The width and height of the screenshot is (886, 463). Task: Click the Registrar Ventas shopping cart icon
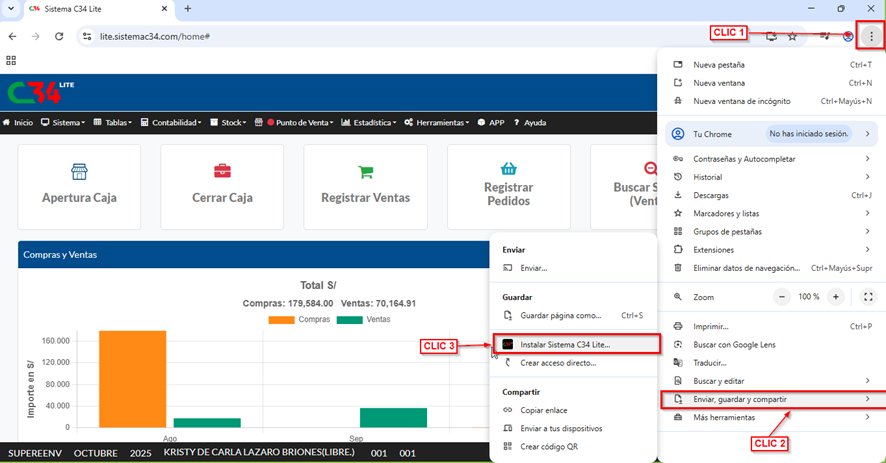click(365, 171)
